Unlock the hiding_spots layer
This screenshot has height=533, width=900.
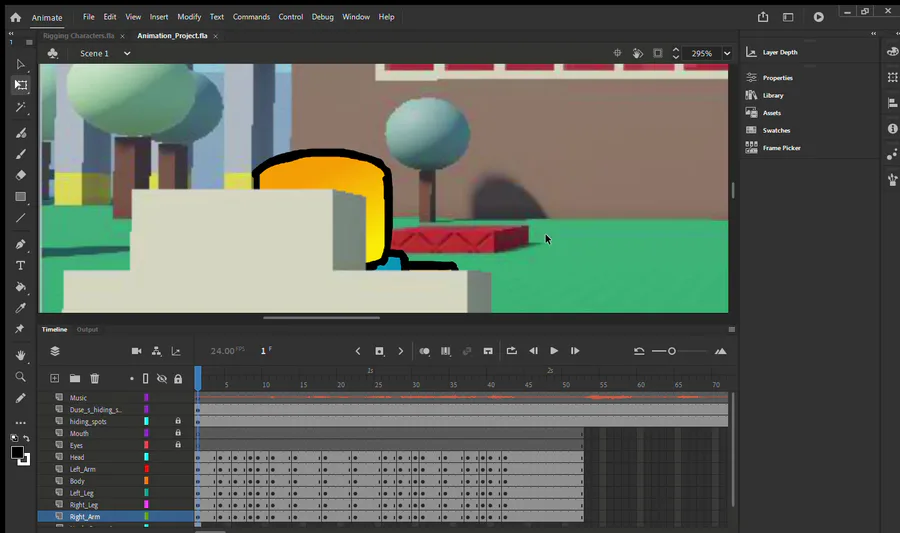coord(178,421)
